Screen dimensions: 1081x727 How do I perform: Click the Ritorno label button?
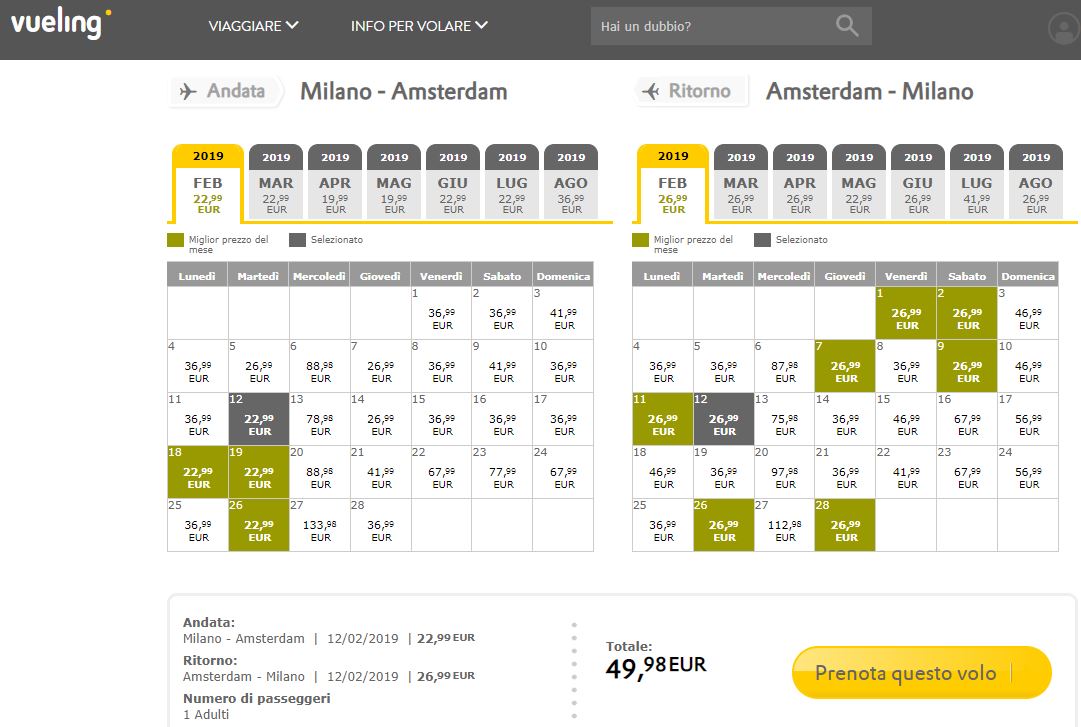(x=690, y=91)
